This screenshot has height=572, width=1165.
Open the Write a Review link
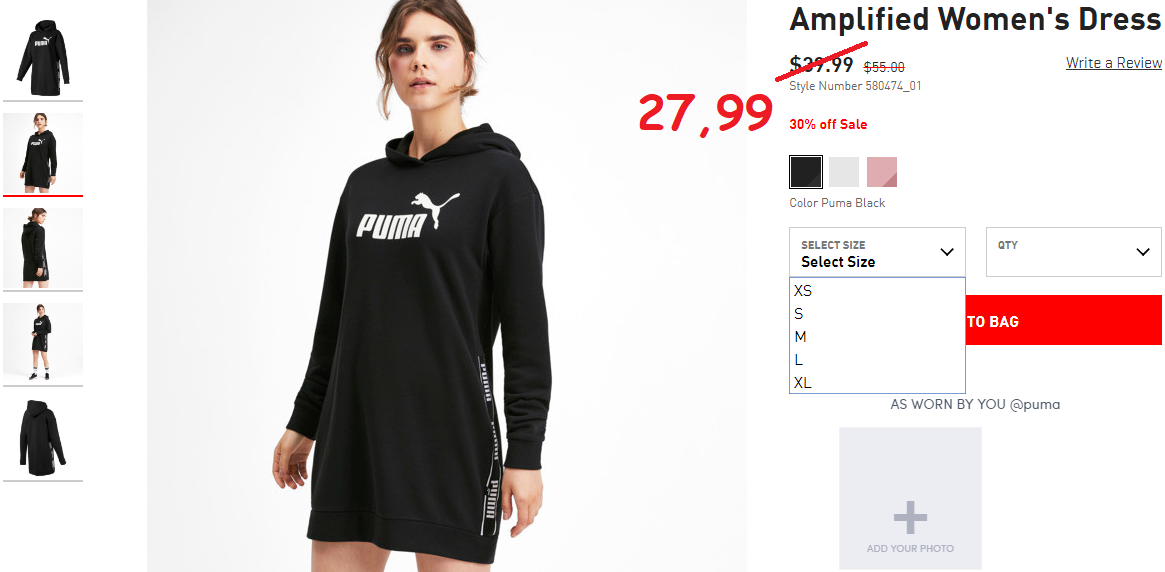click(x=1114, y=63)
